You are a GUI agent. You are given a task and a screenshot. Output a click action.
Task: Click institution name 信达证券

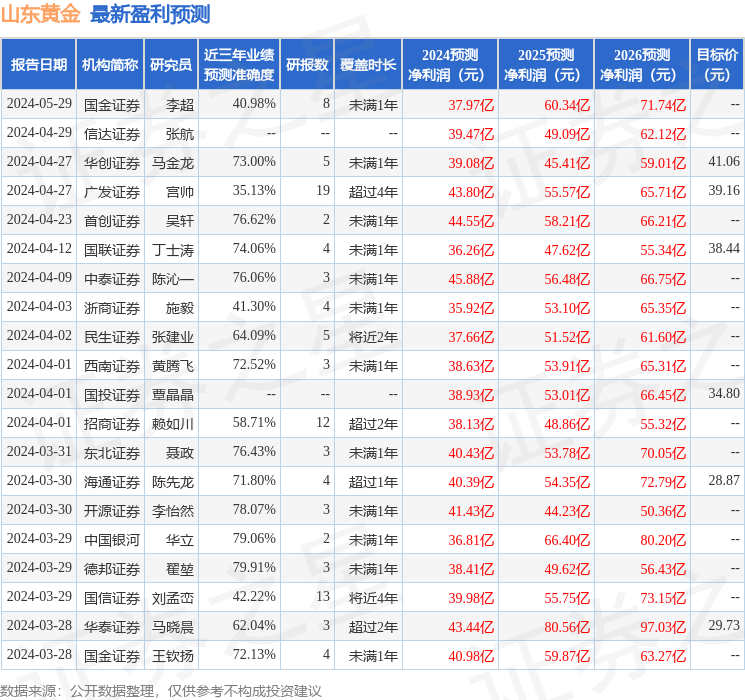[112, 134]
